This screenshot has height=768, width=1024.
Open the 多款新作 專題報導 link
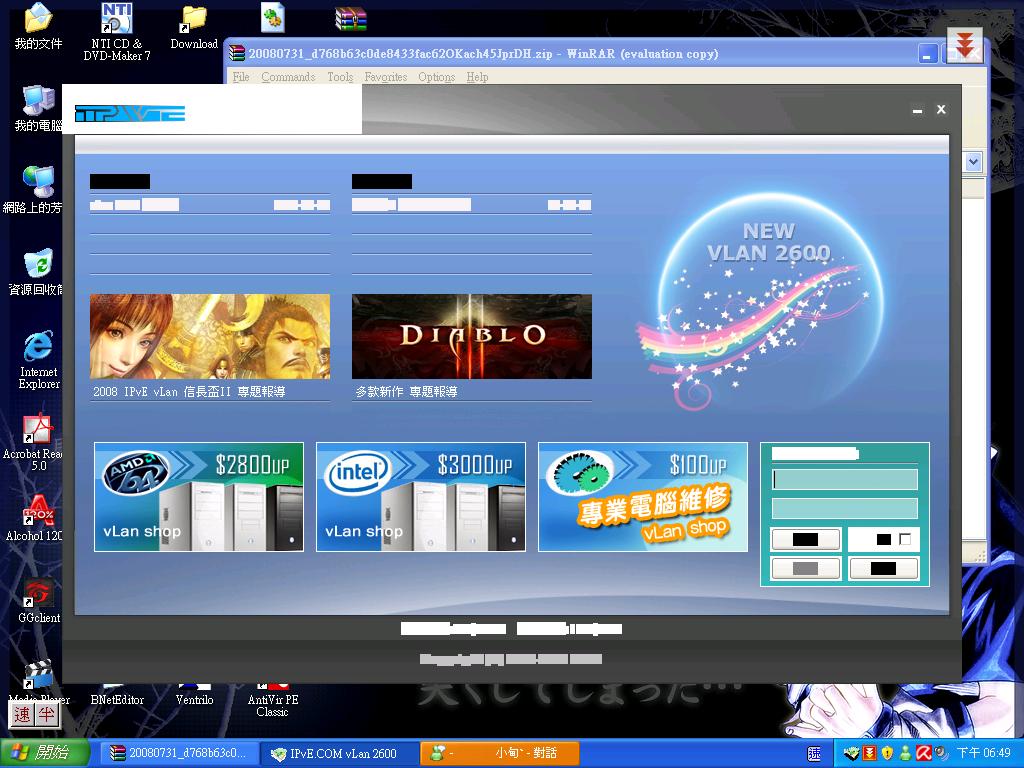[x=406, y=392]
